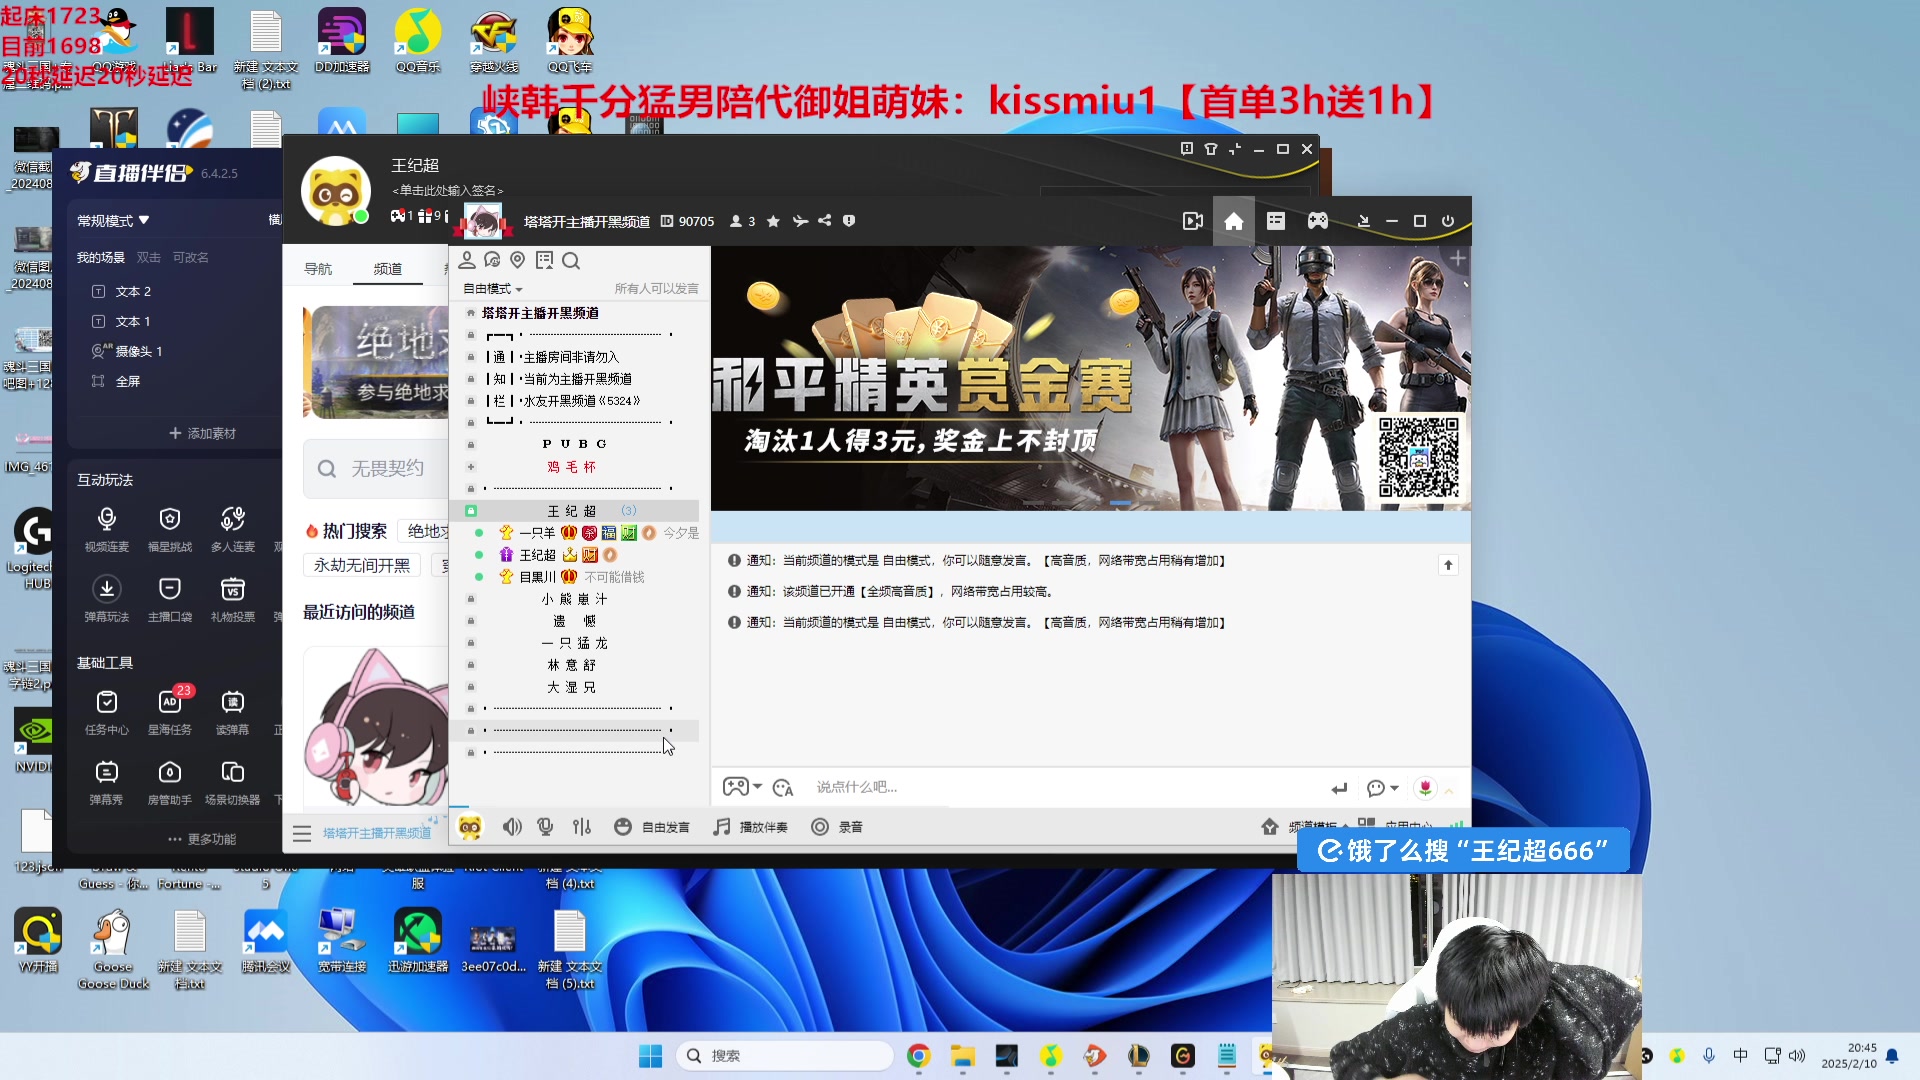Select the 文本 1 source in 直播伴侣
1920x1080 pixels.
coord(133,322)
